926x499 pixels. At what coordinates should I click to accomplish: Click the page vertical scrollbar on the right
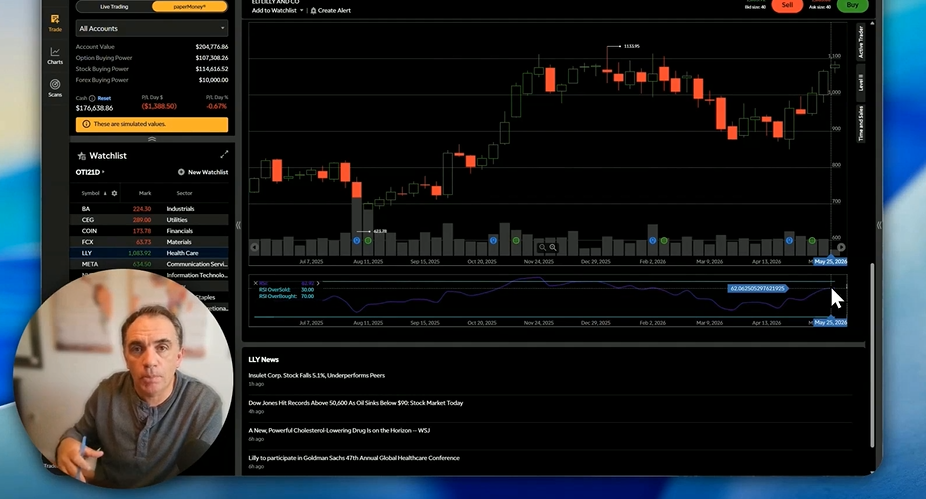(872, 354)
